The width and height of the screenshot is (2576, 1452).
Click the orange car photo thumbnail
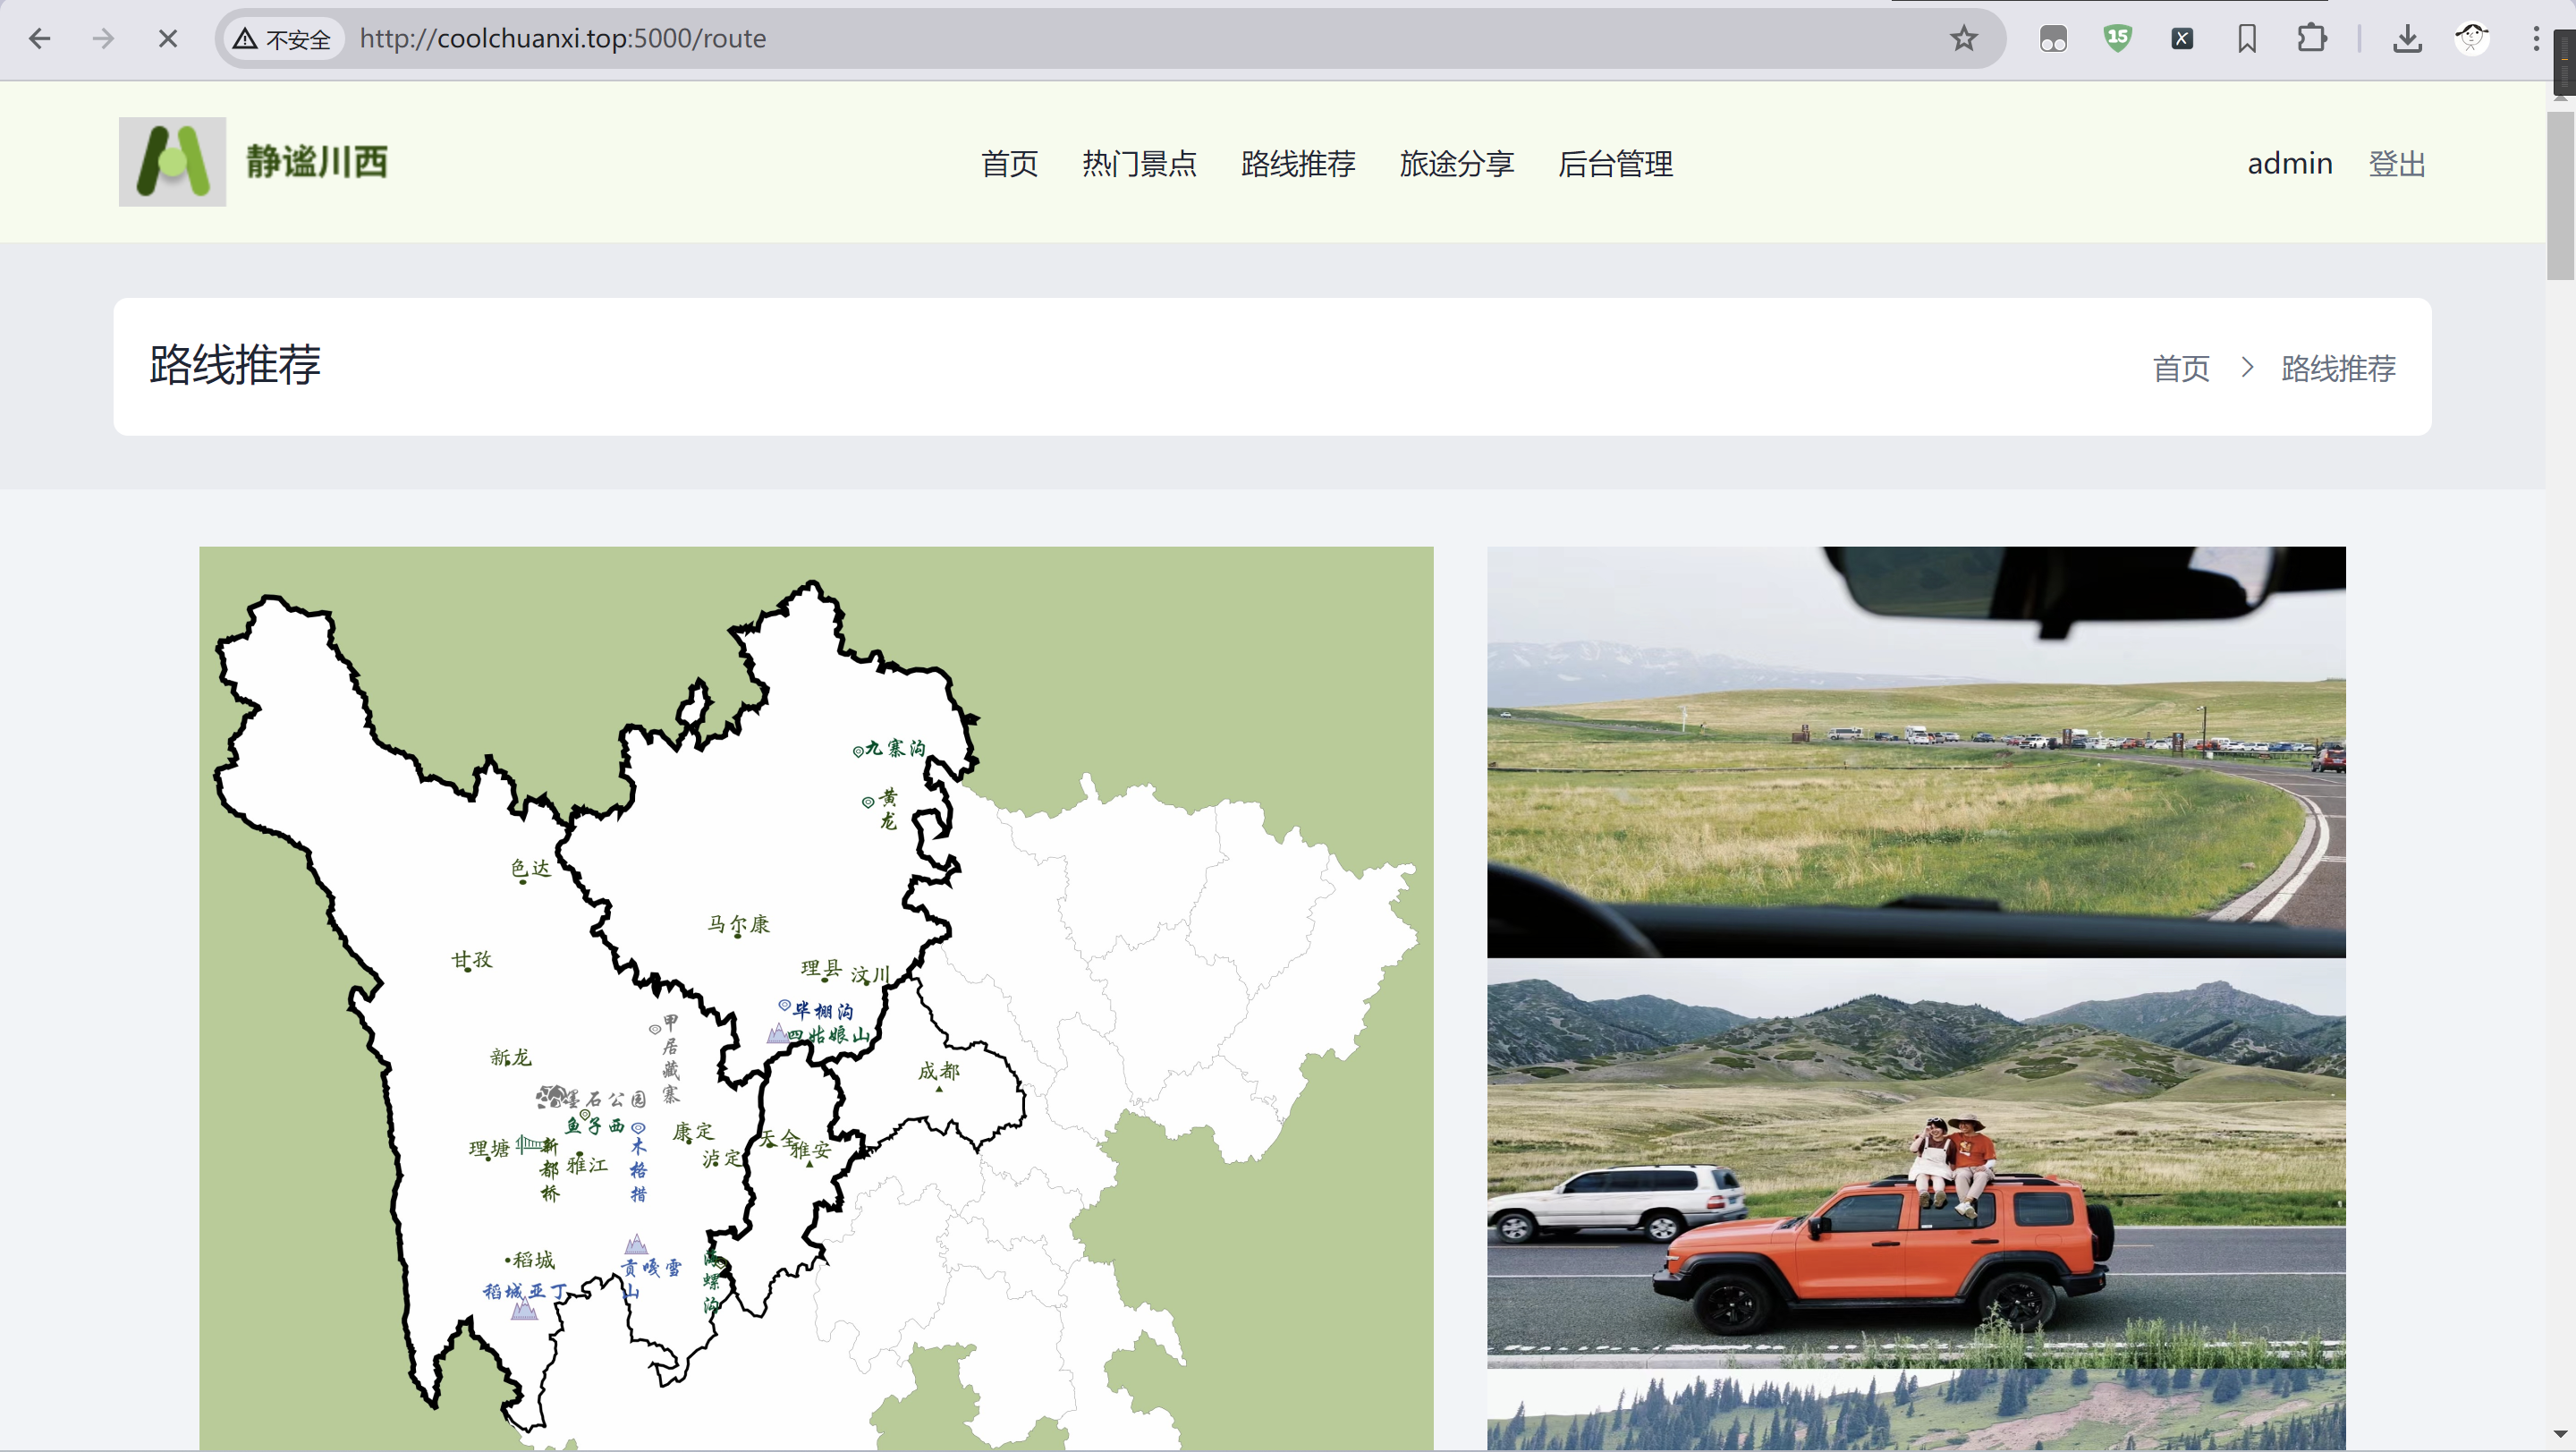coord(1915,1162)
